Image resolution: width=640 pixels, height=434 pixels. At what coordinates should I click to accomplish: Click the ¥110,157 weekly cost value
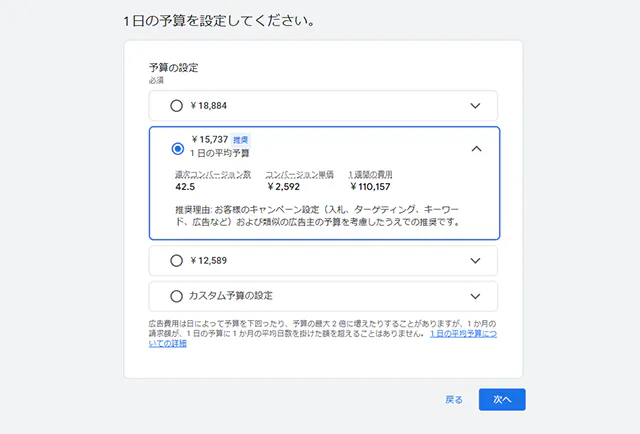370,187
